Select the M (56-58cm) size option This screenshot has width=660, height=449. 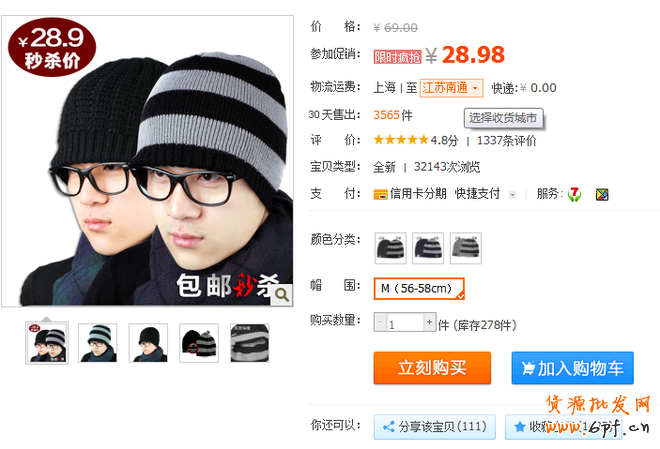[x=419, y=289]
